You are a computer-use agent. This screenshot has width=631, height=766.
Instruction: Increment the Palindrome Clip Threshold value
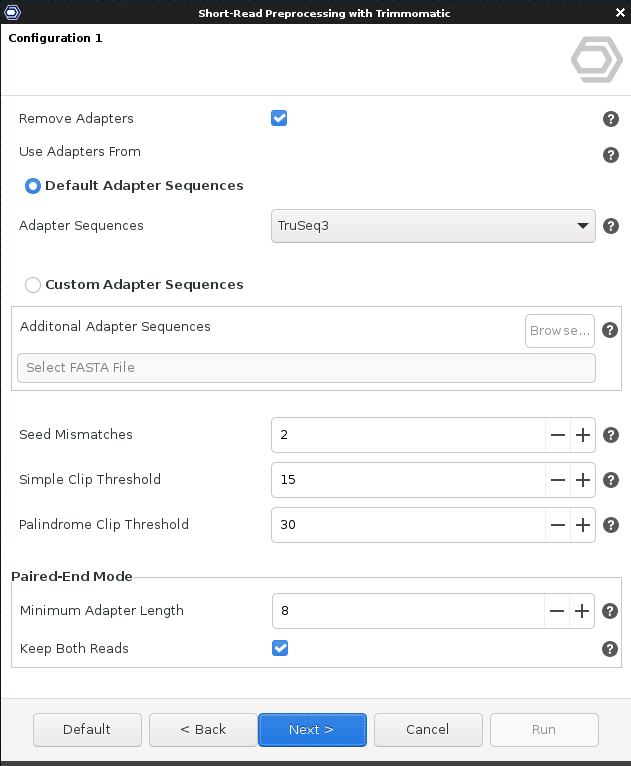point(583,525)
